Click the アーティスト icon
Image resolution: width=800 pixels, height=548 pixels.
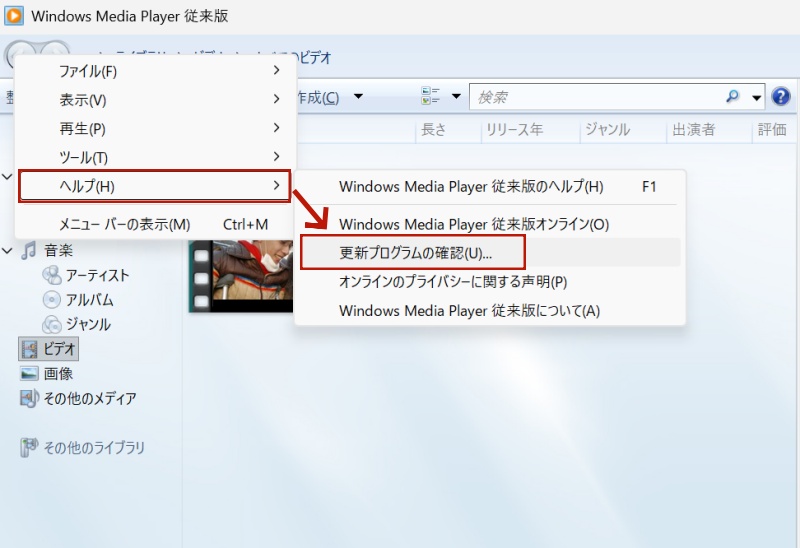coord(52,276)
